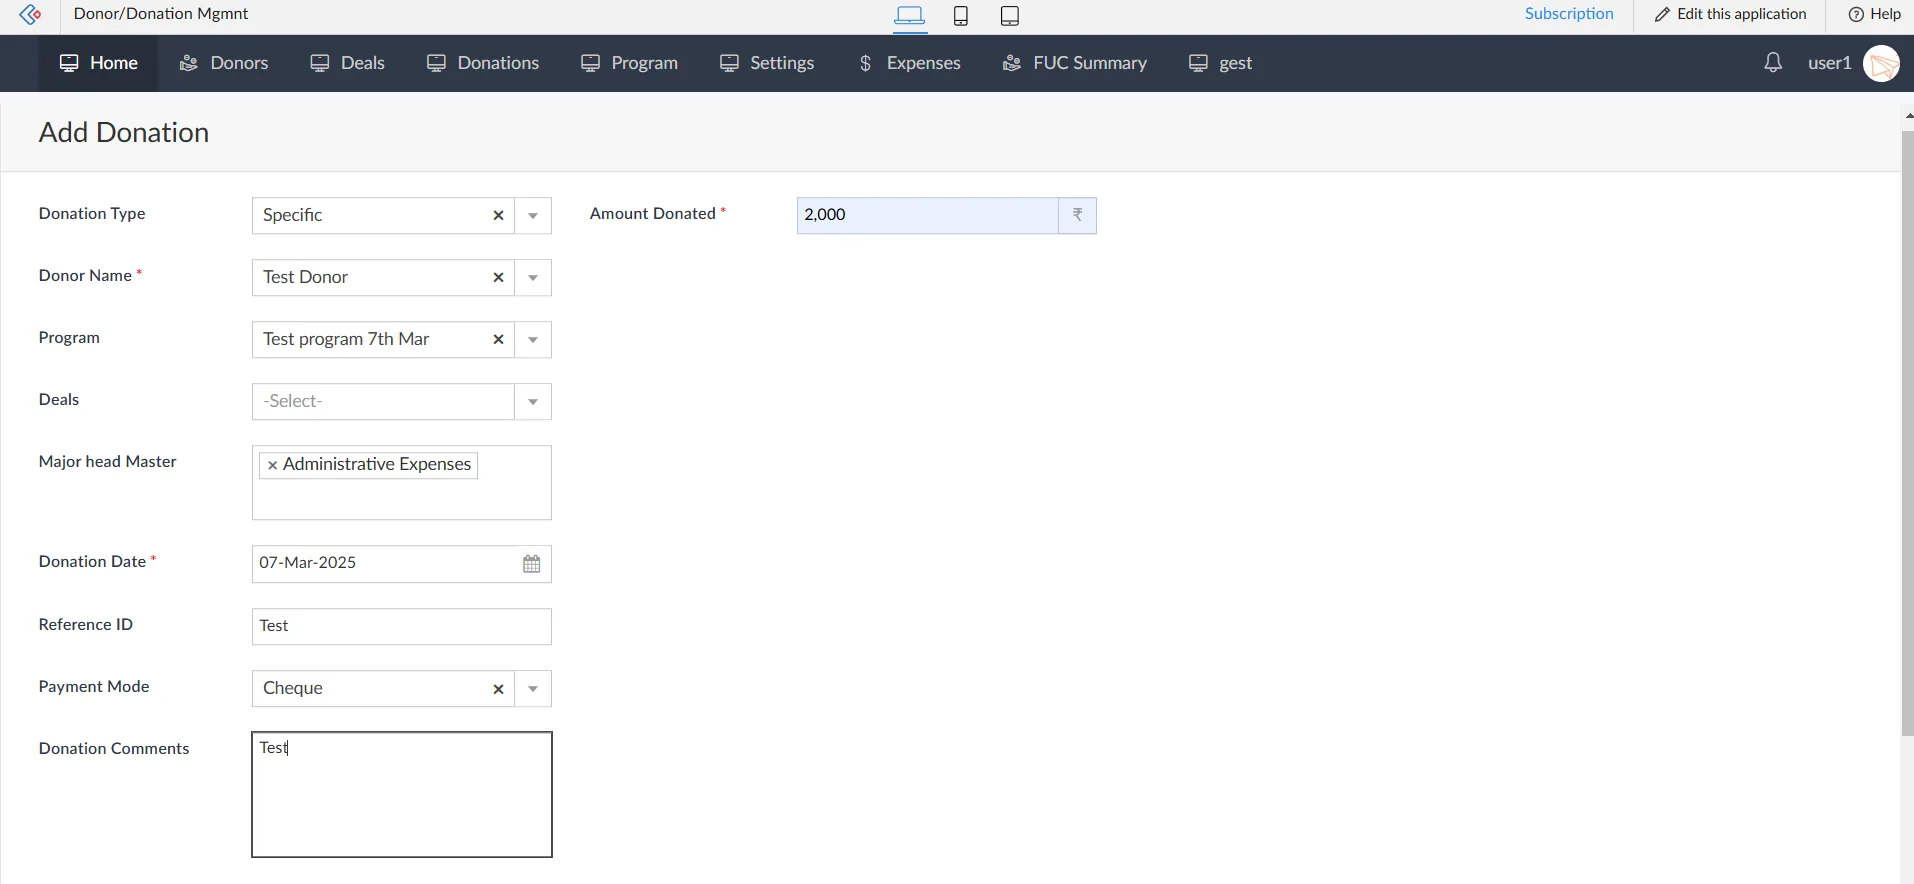Clear the Test Donor selection
The width and height of the screenshot is (1914, 884).
(498, 278)
